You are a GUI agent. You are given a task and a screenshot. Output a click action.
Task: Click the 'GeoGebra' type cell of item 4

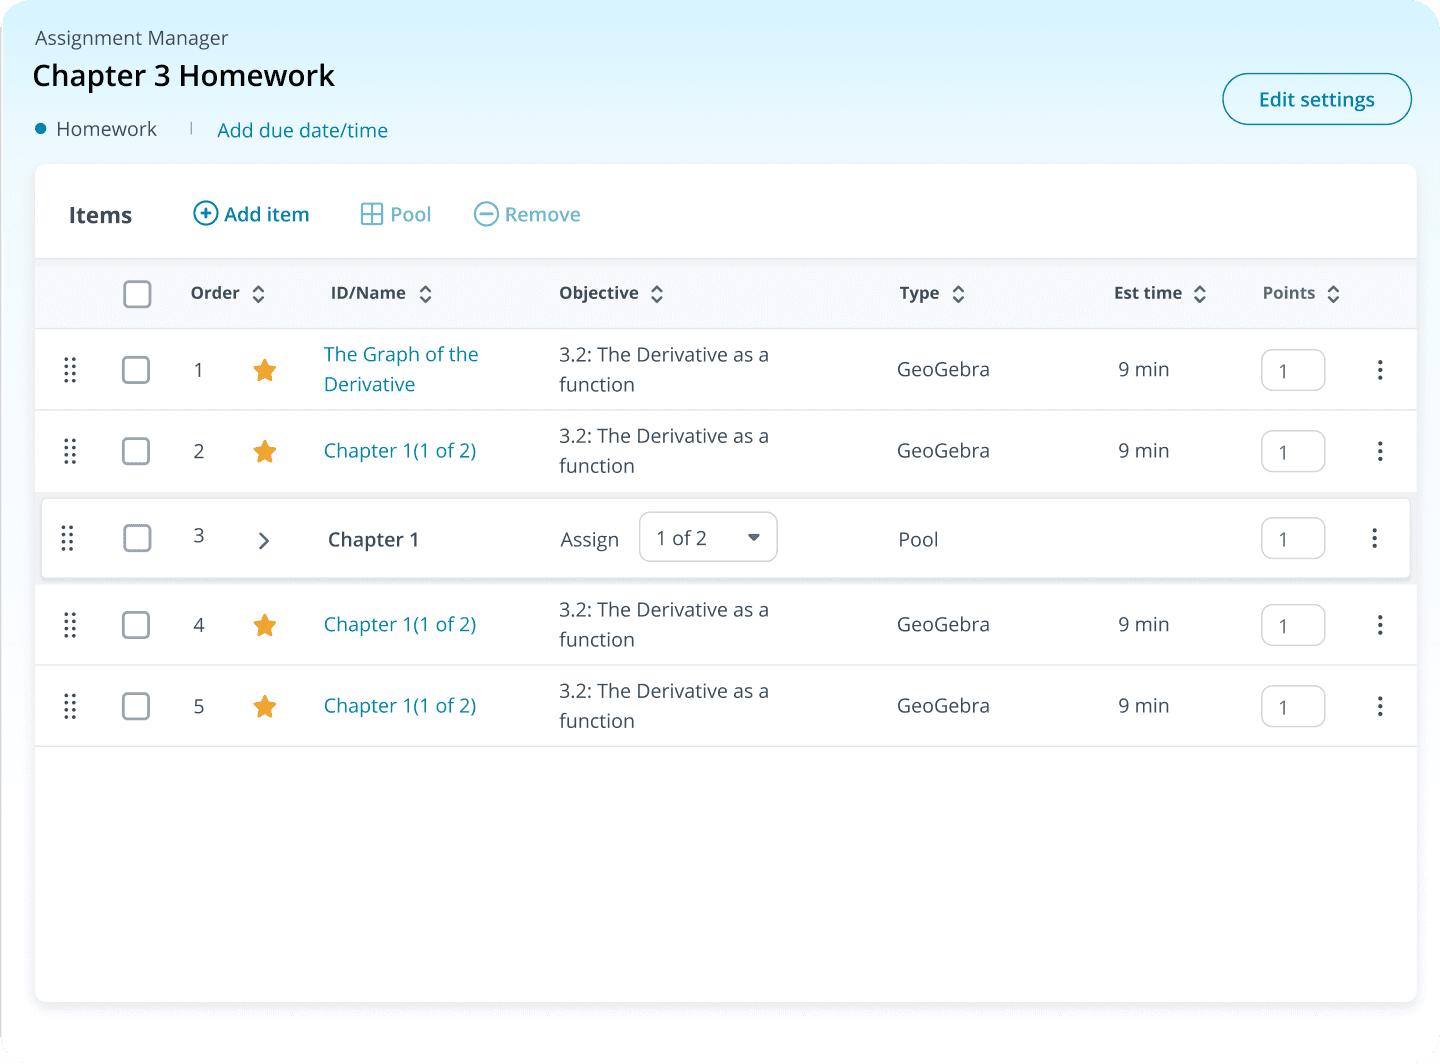943,625
